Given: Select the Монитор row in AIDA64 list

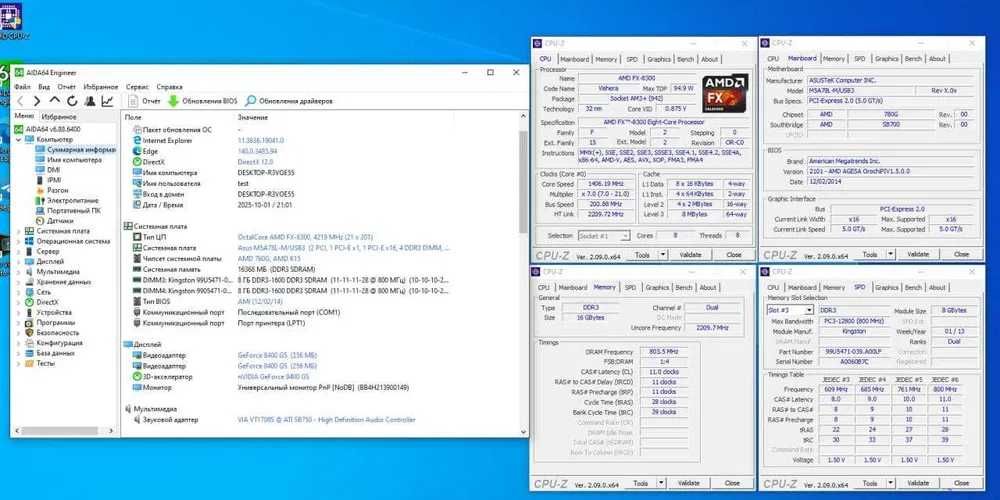Looking at the screenshot, I should click(x=319, y=387).
